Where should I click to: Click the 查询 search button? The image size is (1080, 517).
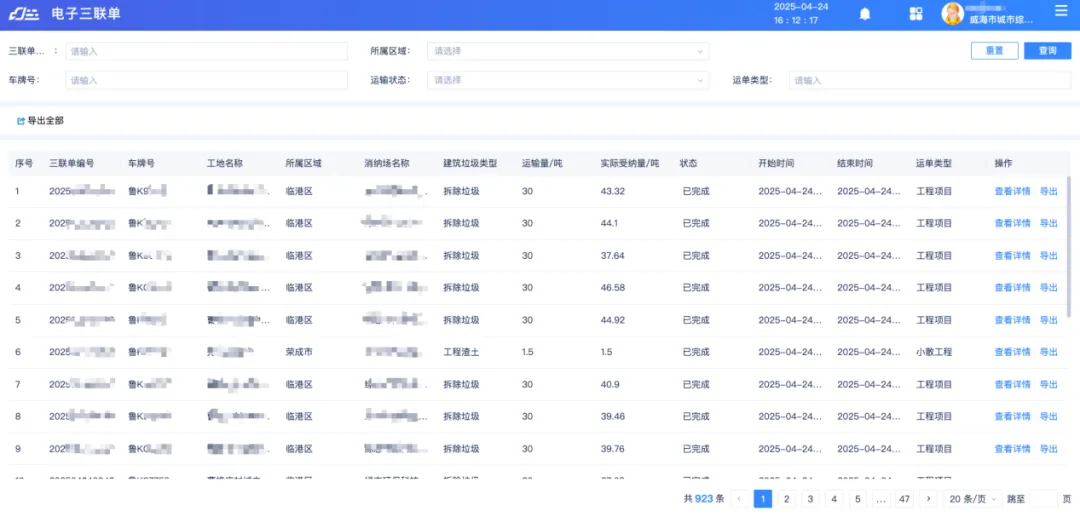tap(1047, 51)
